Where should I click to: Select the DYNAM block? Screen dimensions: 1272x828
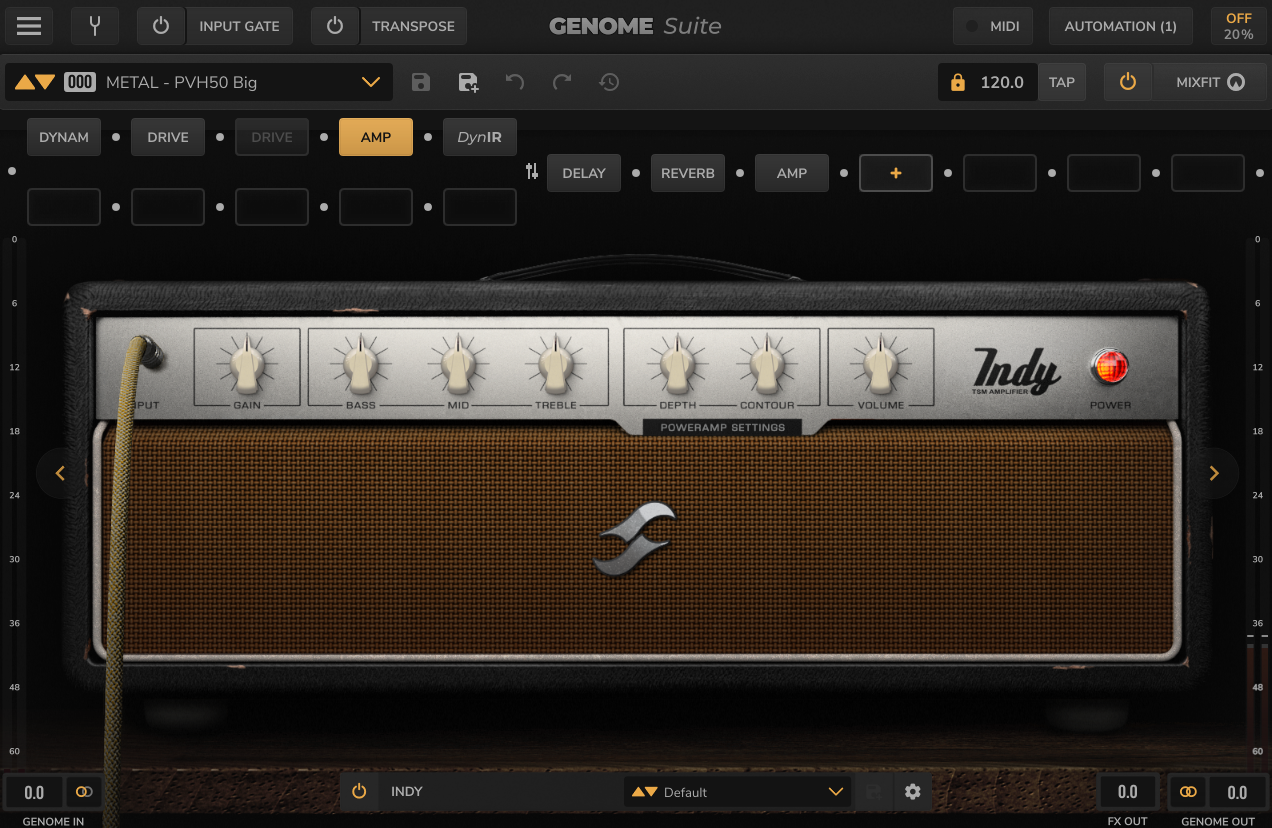[64, 137]
